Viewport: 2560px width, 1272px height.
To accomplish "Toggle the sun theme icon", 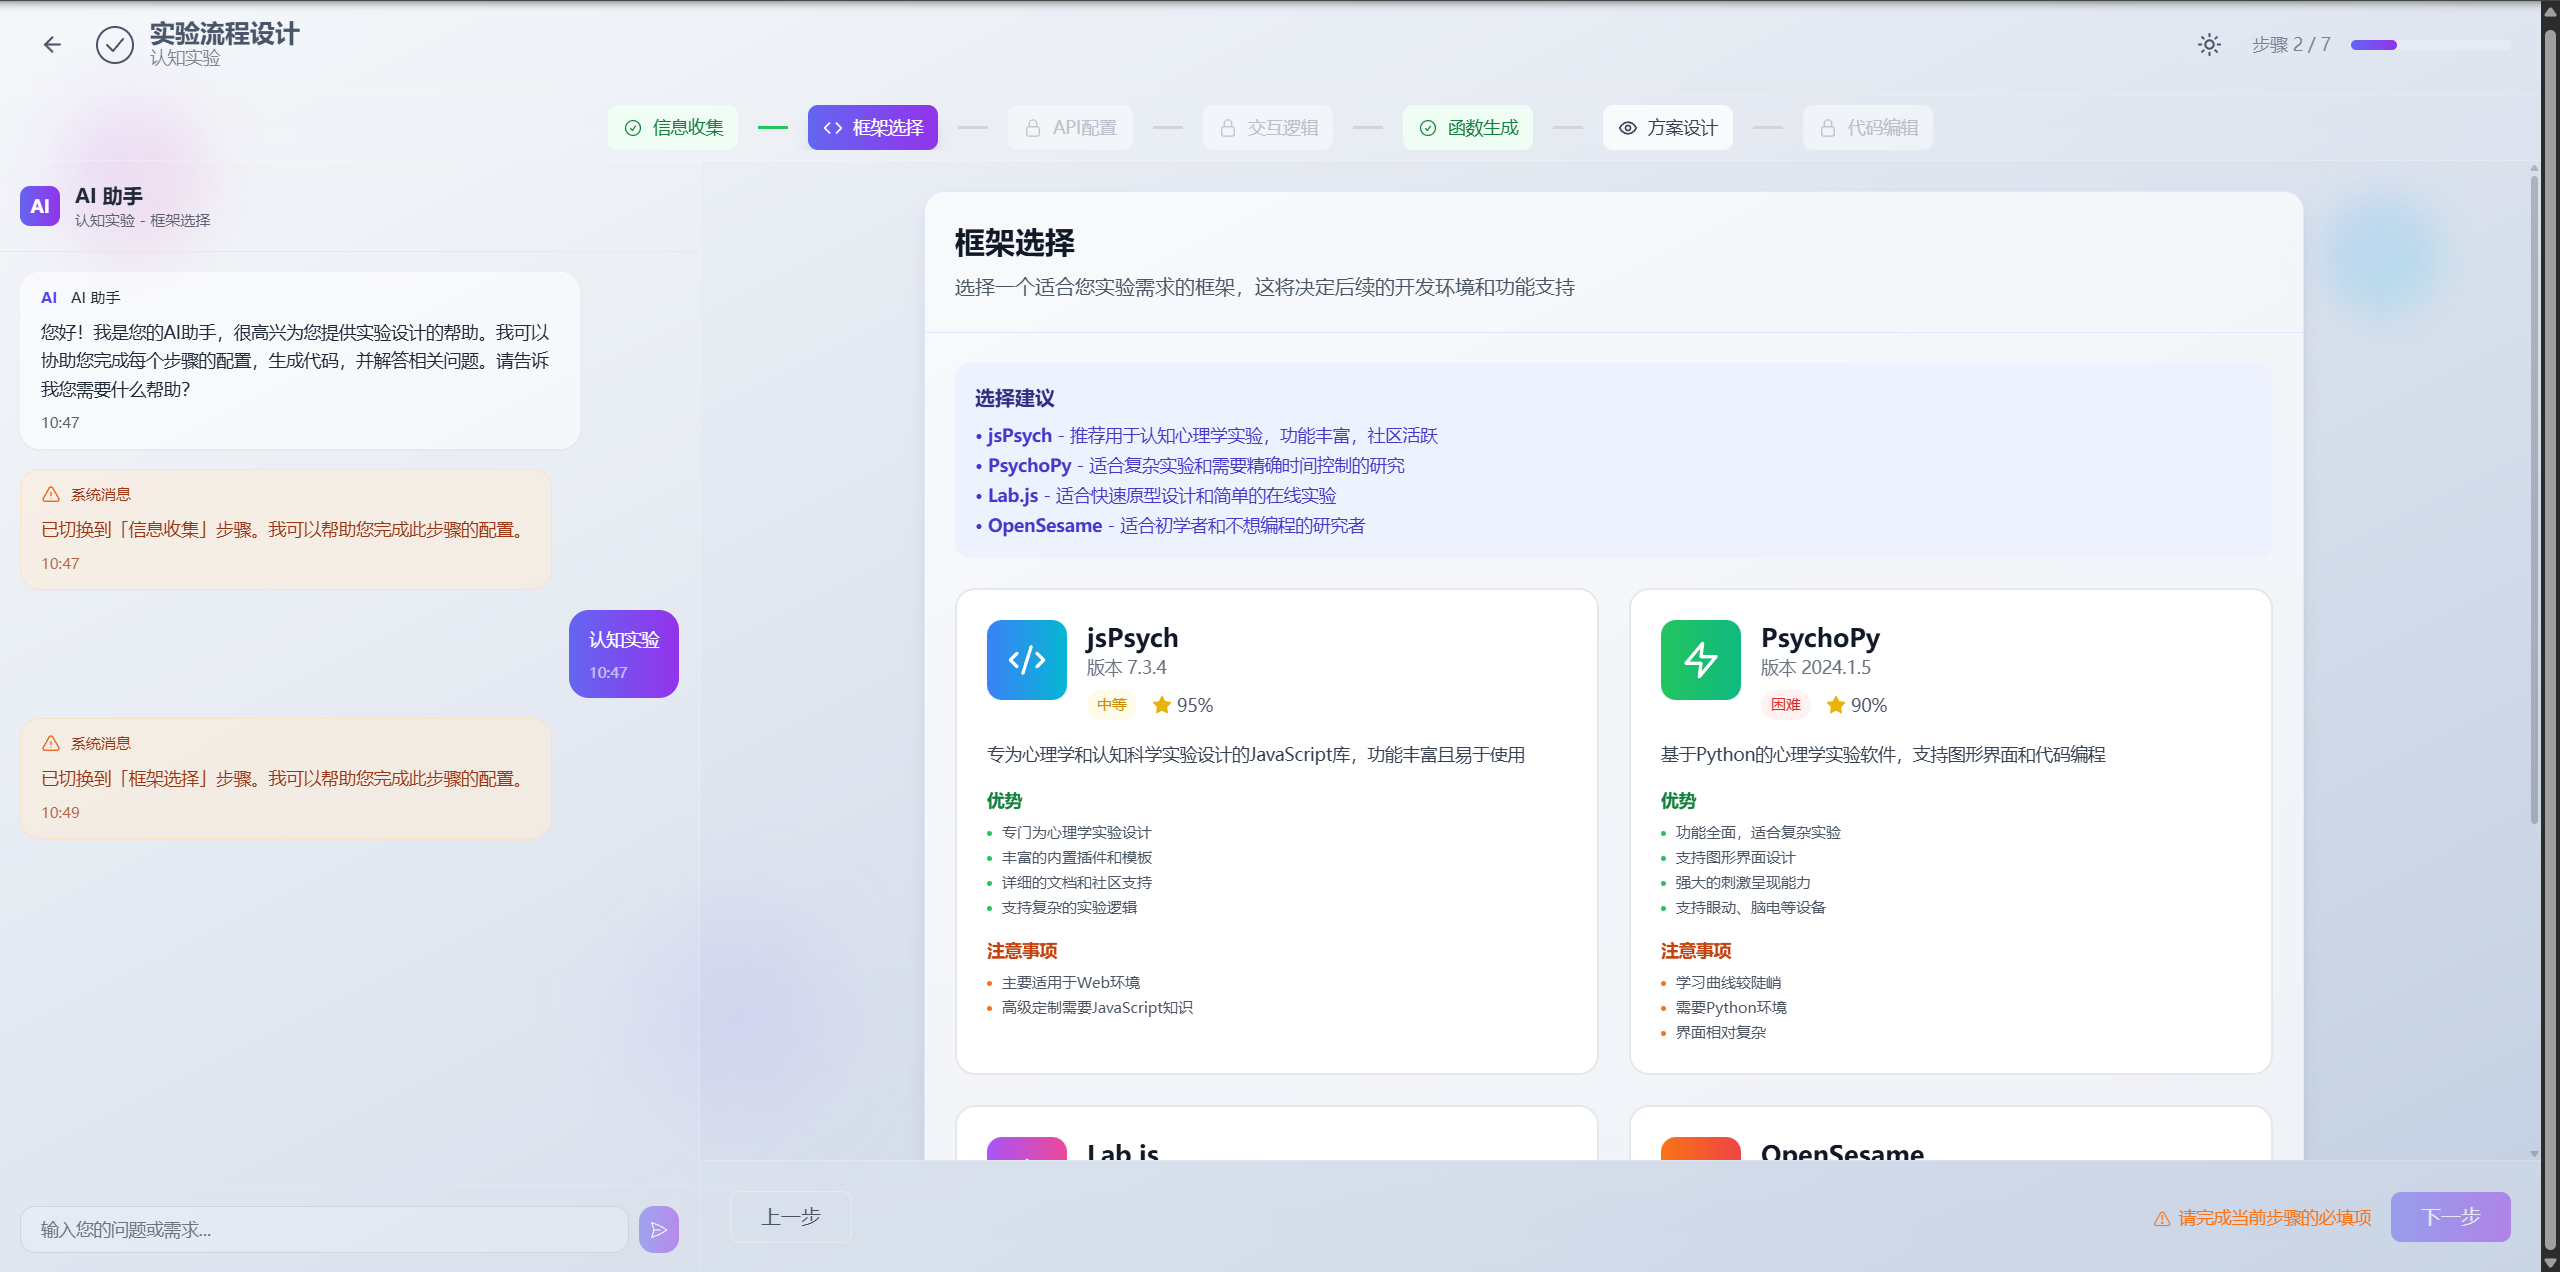I will pyautogui.click(x=2209, y=45).
